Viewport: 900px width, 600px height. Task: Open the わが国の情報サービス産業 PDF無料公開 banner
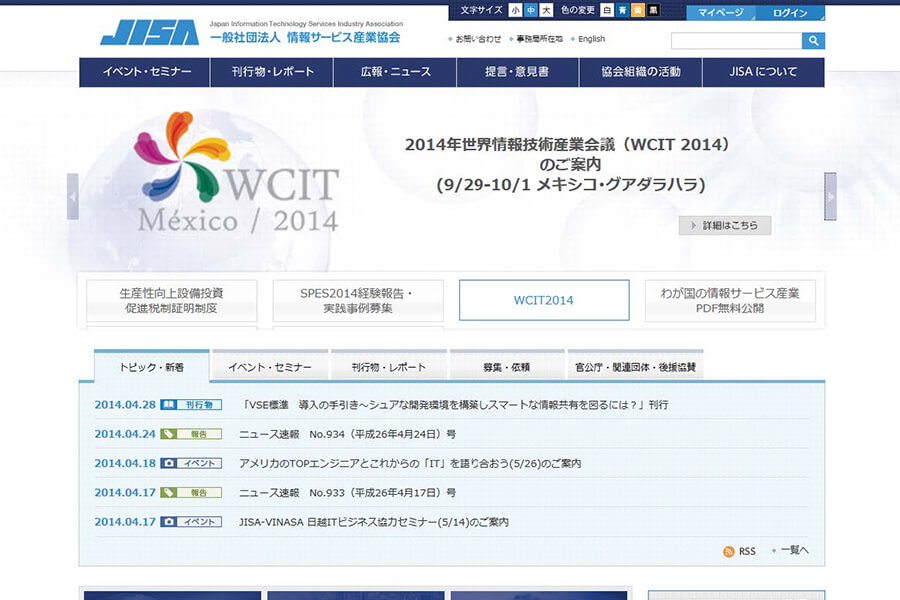(730, 300)
